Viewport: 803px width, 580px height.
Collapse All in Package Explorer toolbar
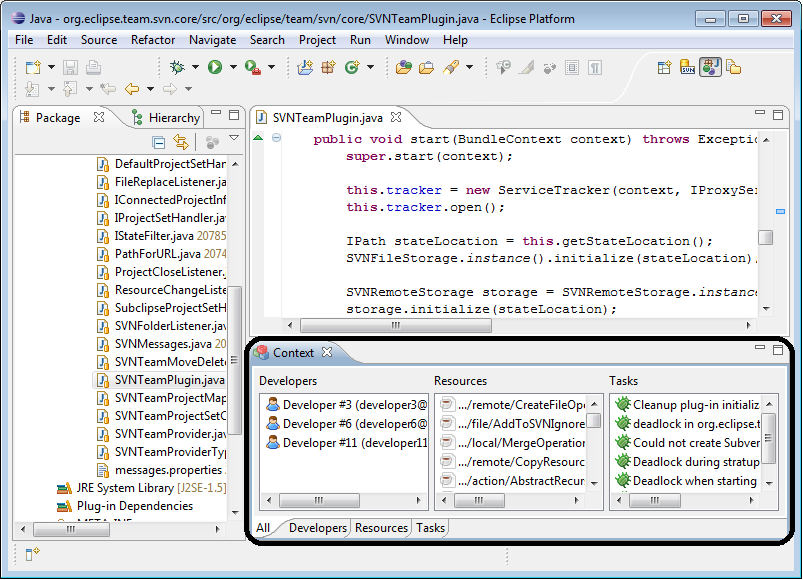[159, 143]
